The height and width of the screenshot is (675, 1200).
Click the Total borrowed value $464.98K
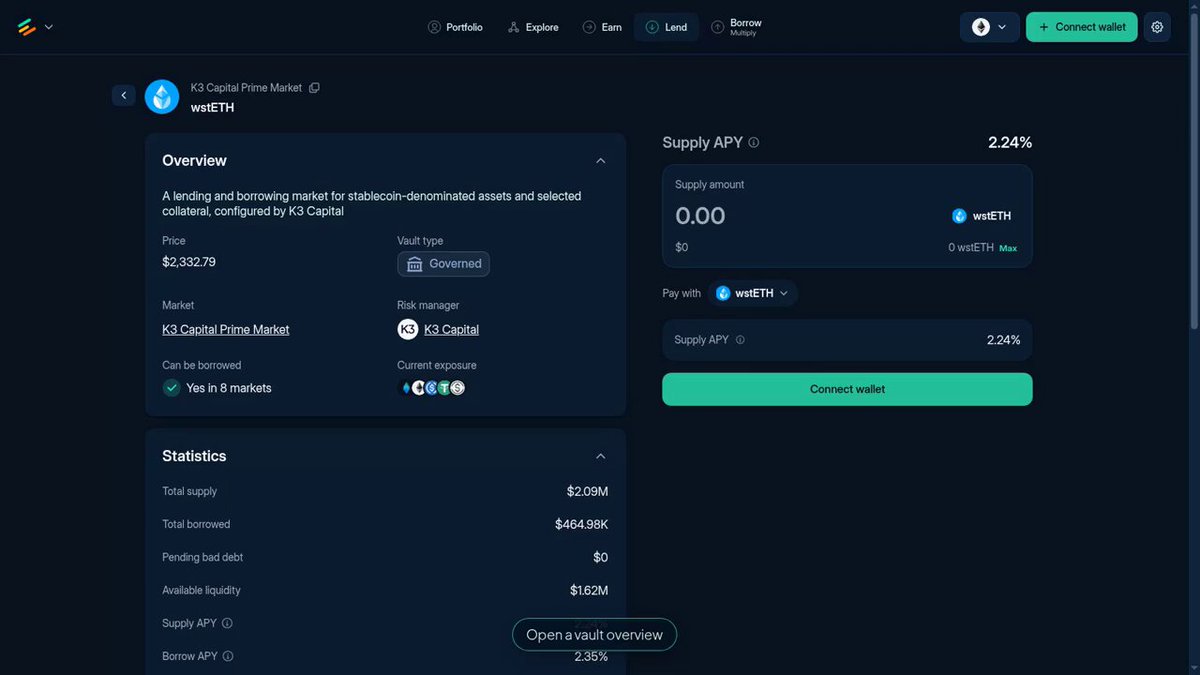[x=582, y=524]
